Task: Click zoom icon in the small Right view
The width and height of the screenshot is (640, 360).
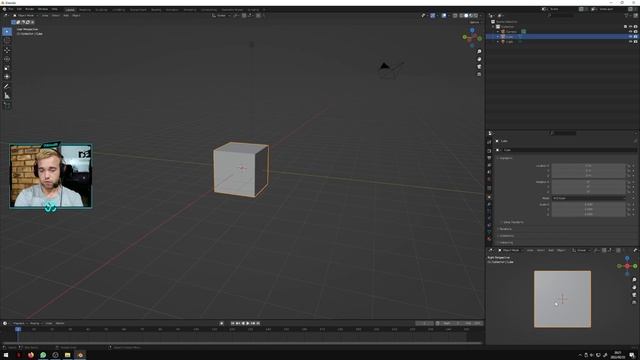Action: click(x=634, y=280)
